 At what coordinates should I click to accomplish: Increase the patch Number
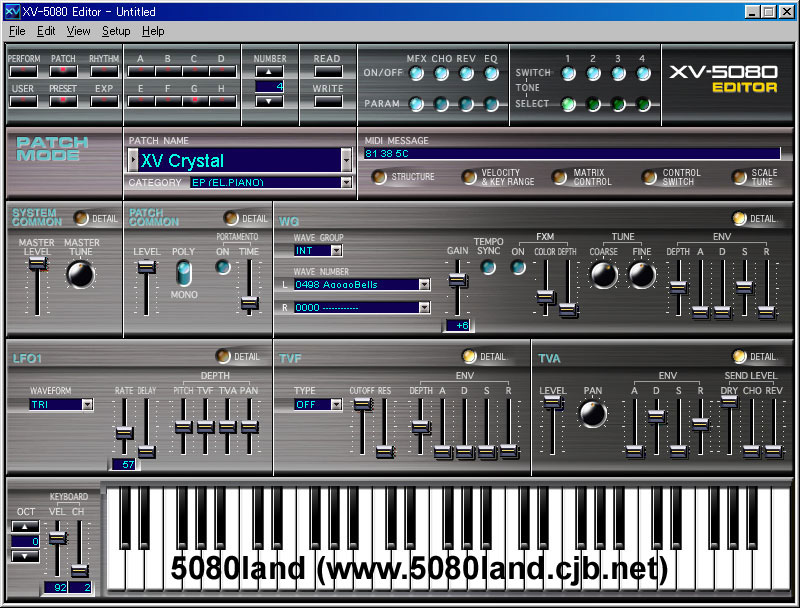click(x=269, y=71)
